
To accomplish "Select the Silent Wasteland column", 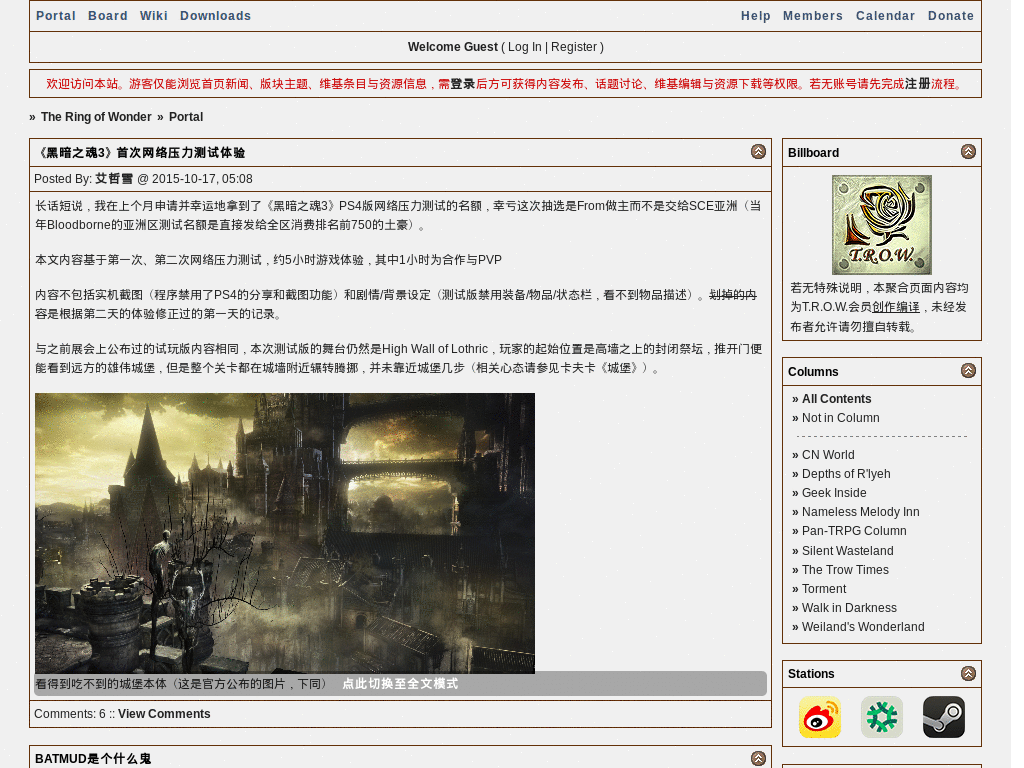I will (847, 551).
